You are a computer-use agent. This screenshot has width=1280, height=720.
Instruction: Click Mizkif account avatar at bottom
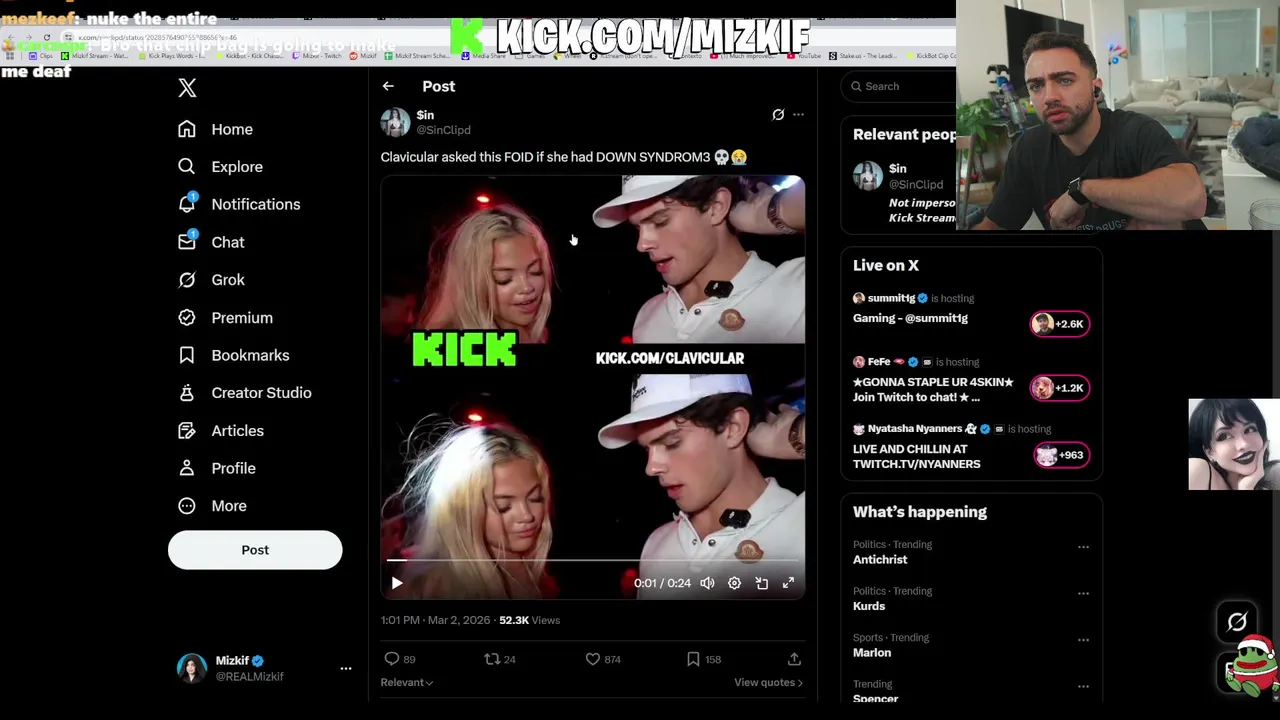point(192,668)
